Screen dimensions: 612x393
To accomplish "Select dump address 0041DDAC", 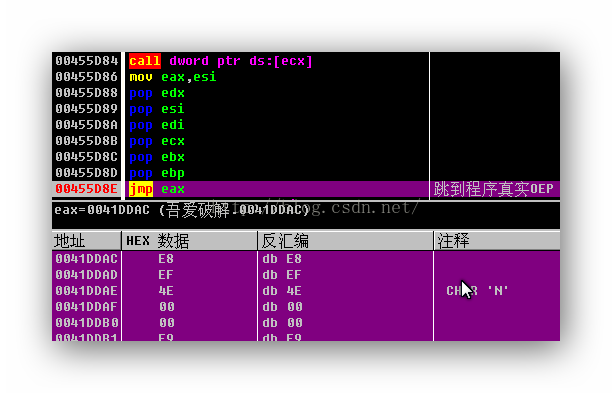I will 86,259.
